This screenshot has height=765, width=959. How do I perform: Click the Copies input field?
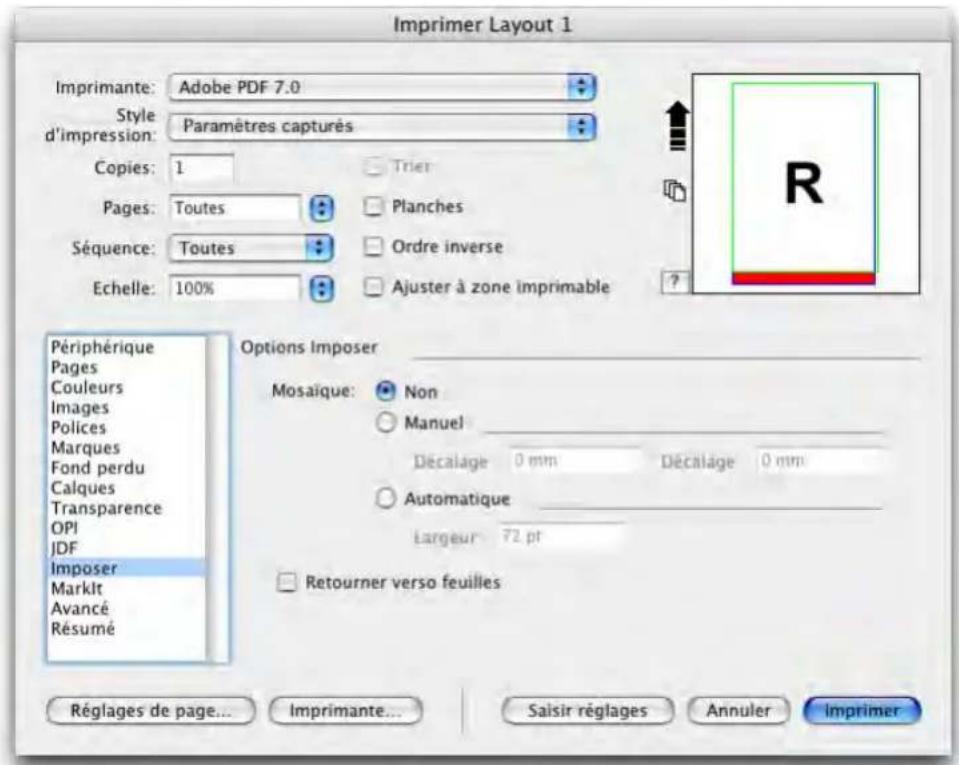pyautogui.click(x=201, y=168)
